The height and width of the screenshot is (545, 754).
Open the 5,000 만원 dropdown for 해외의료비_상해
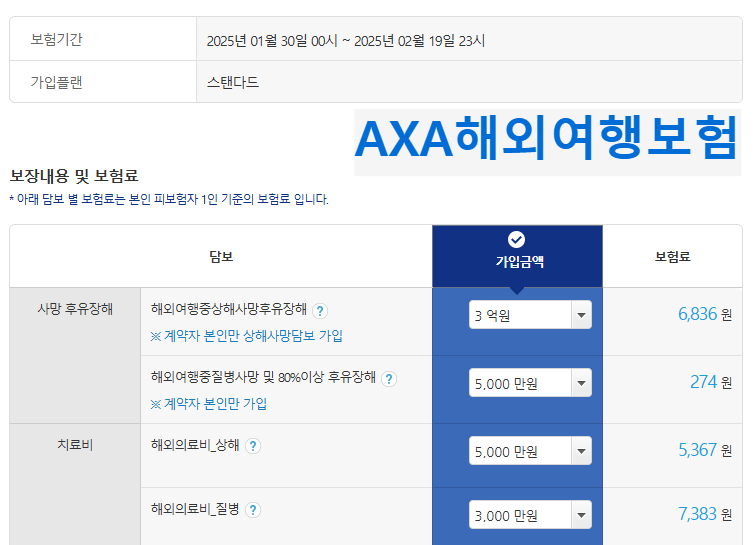[x=530, y=451]
